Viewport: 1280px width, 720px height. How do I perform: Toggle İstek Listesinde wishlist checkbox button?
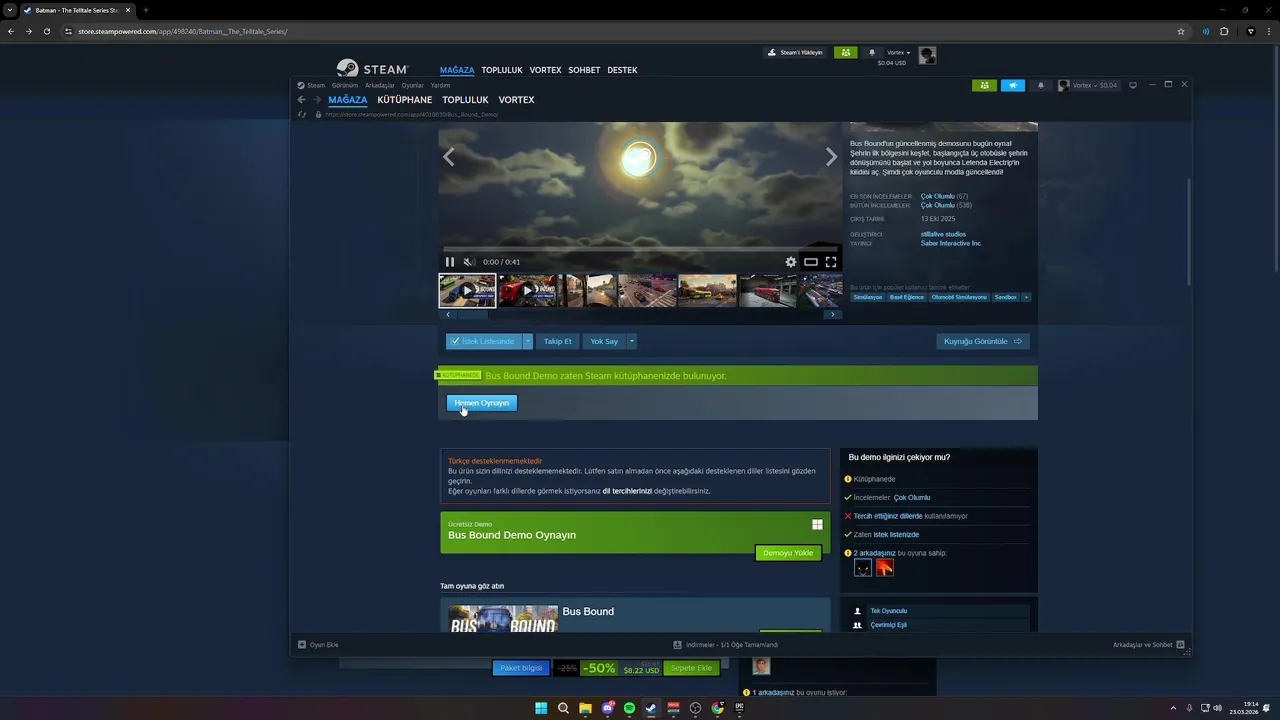point(482,341)
